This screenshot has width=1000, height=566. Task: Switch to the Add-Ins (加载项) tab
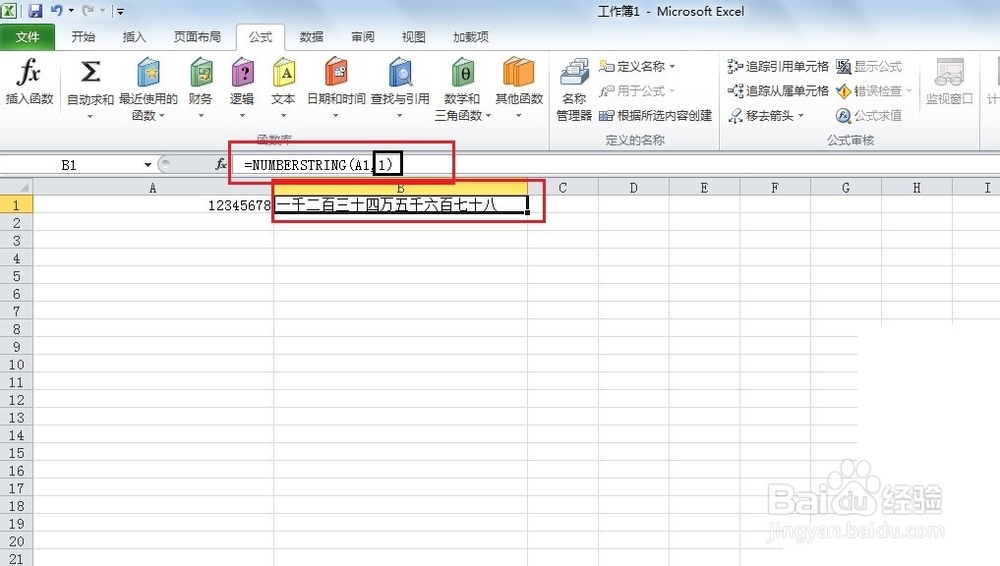click(x=471, y=37)
